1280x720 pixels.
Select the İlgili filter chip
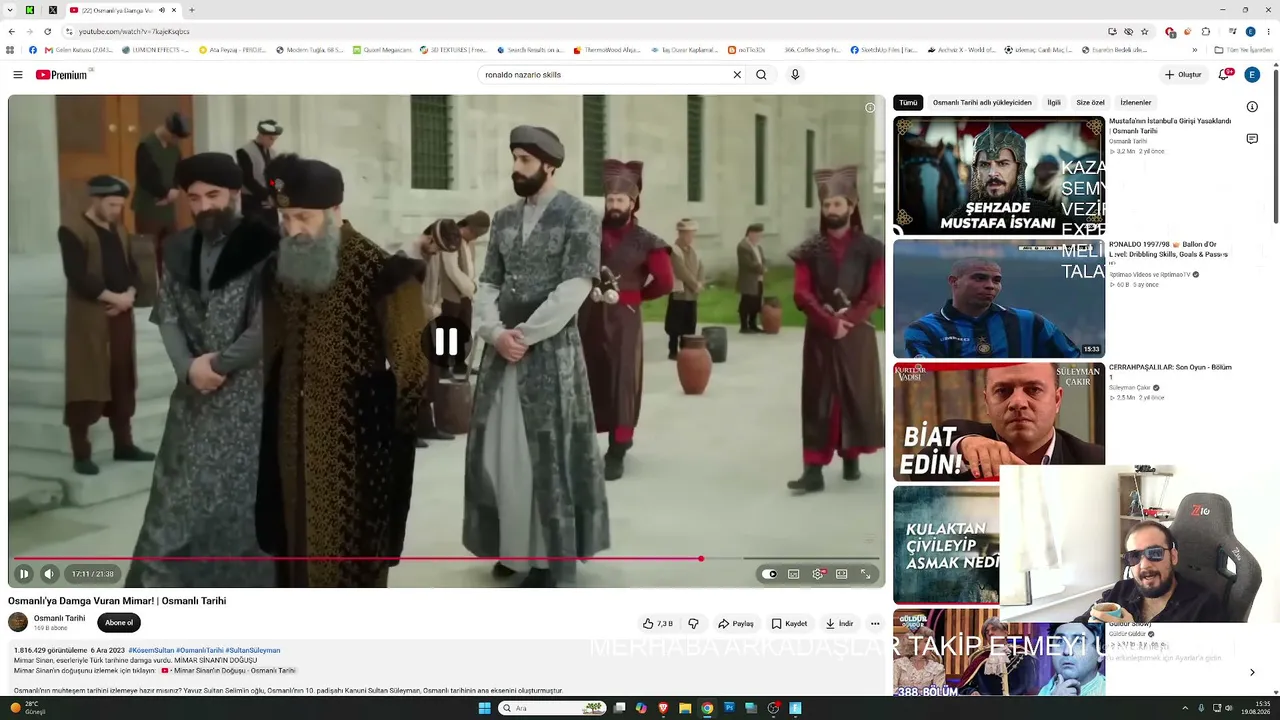(1054, 103)
